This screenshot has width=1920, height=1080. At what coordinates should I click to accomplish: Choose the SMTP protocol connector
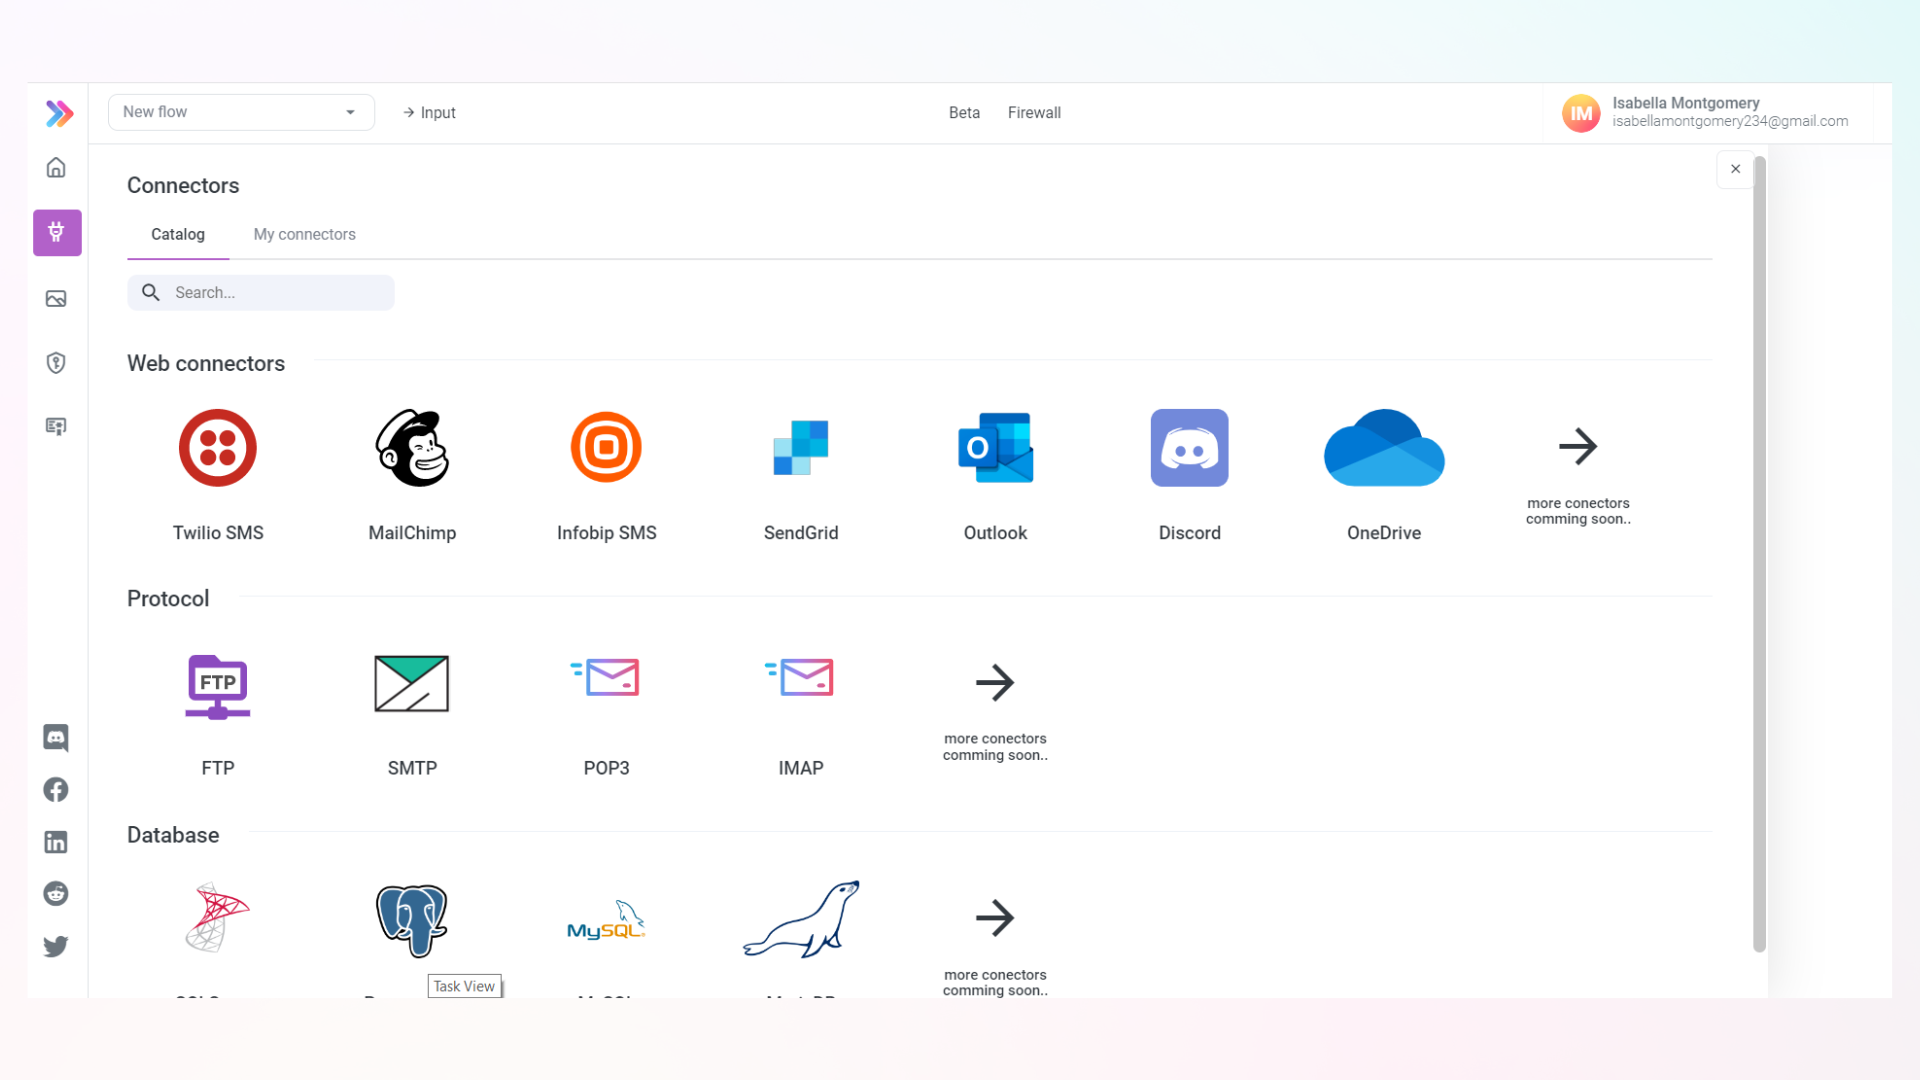(x=412, y=684)
